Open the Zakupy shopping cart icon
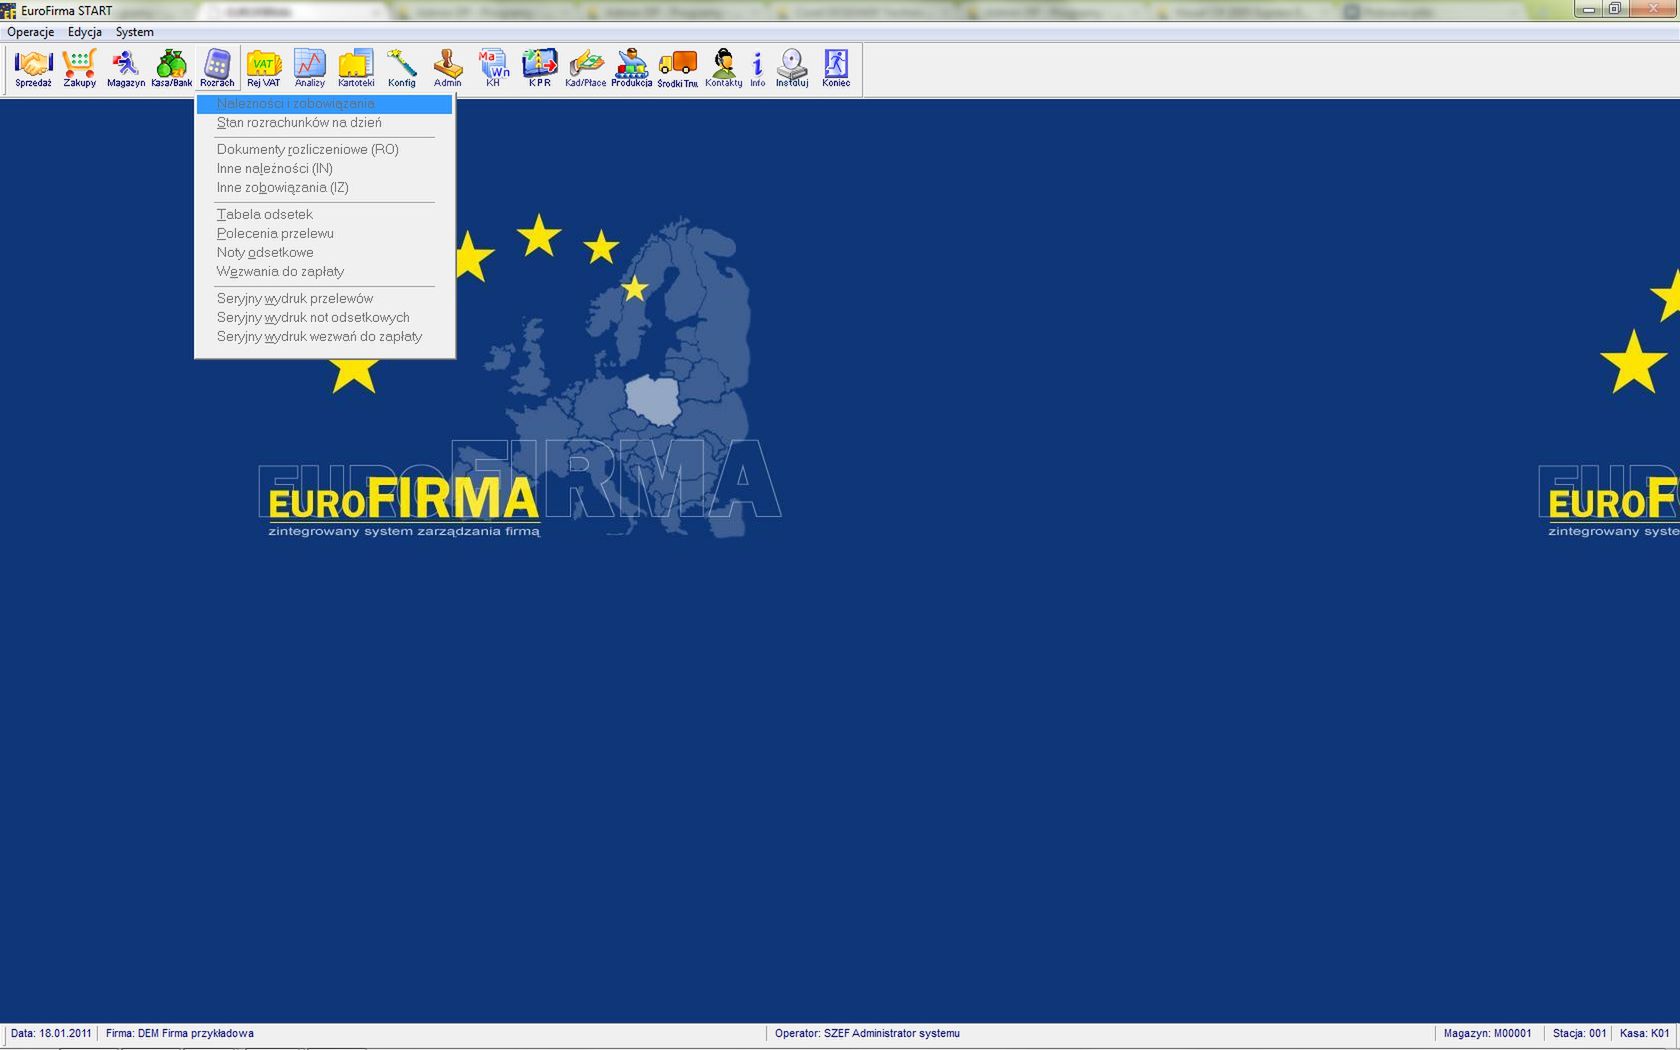The image size is (1680, 1050). click(79, 69)
